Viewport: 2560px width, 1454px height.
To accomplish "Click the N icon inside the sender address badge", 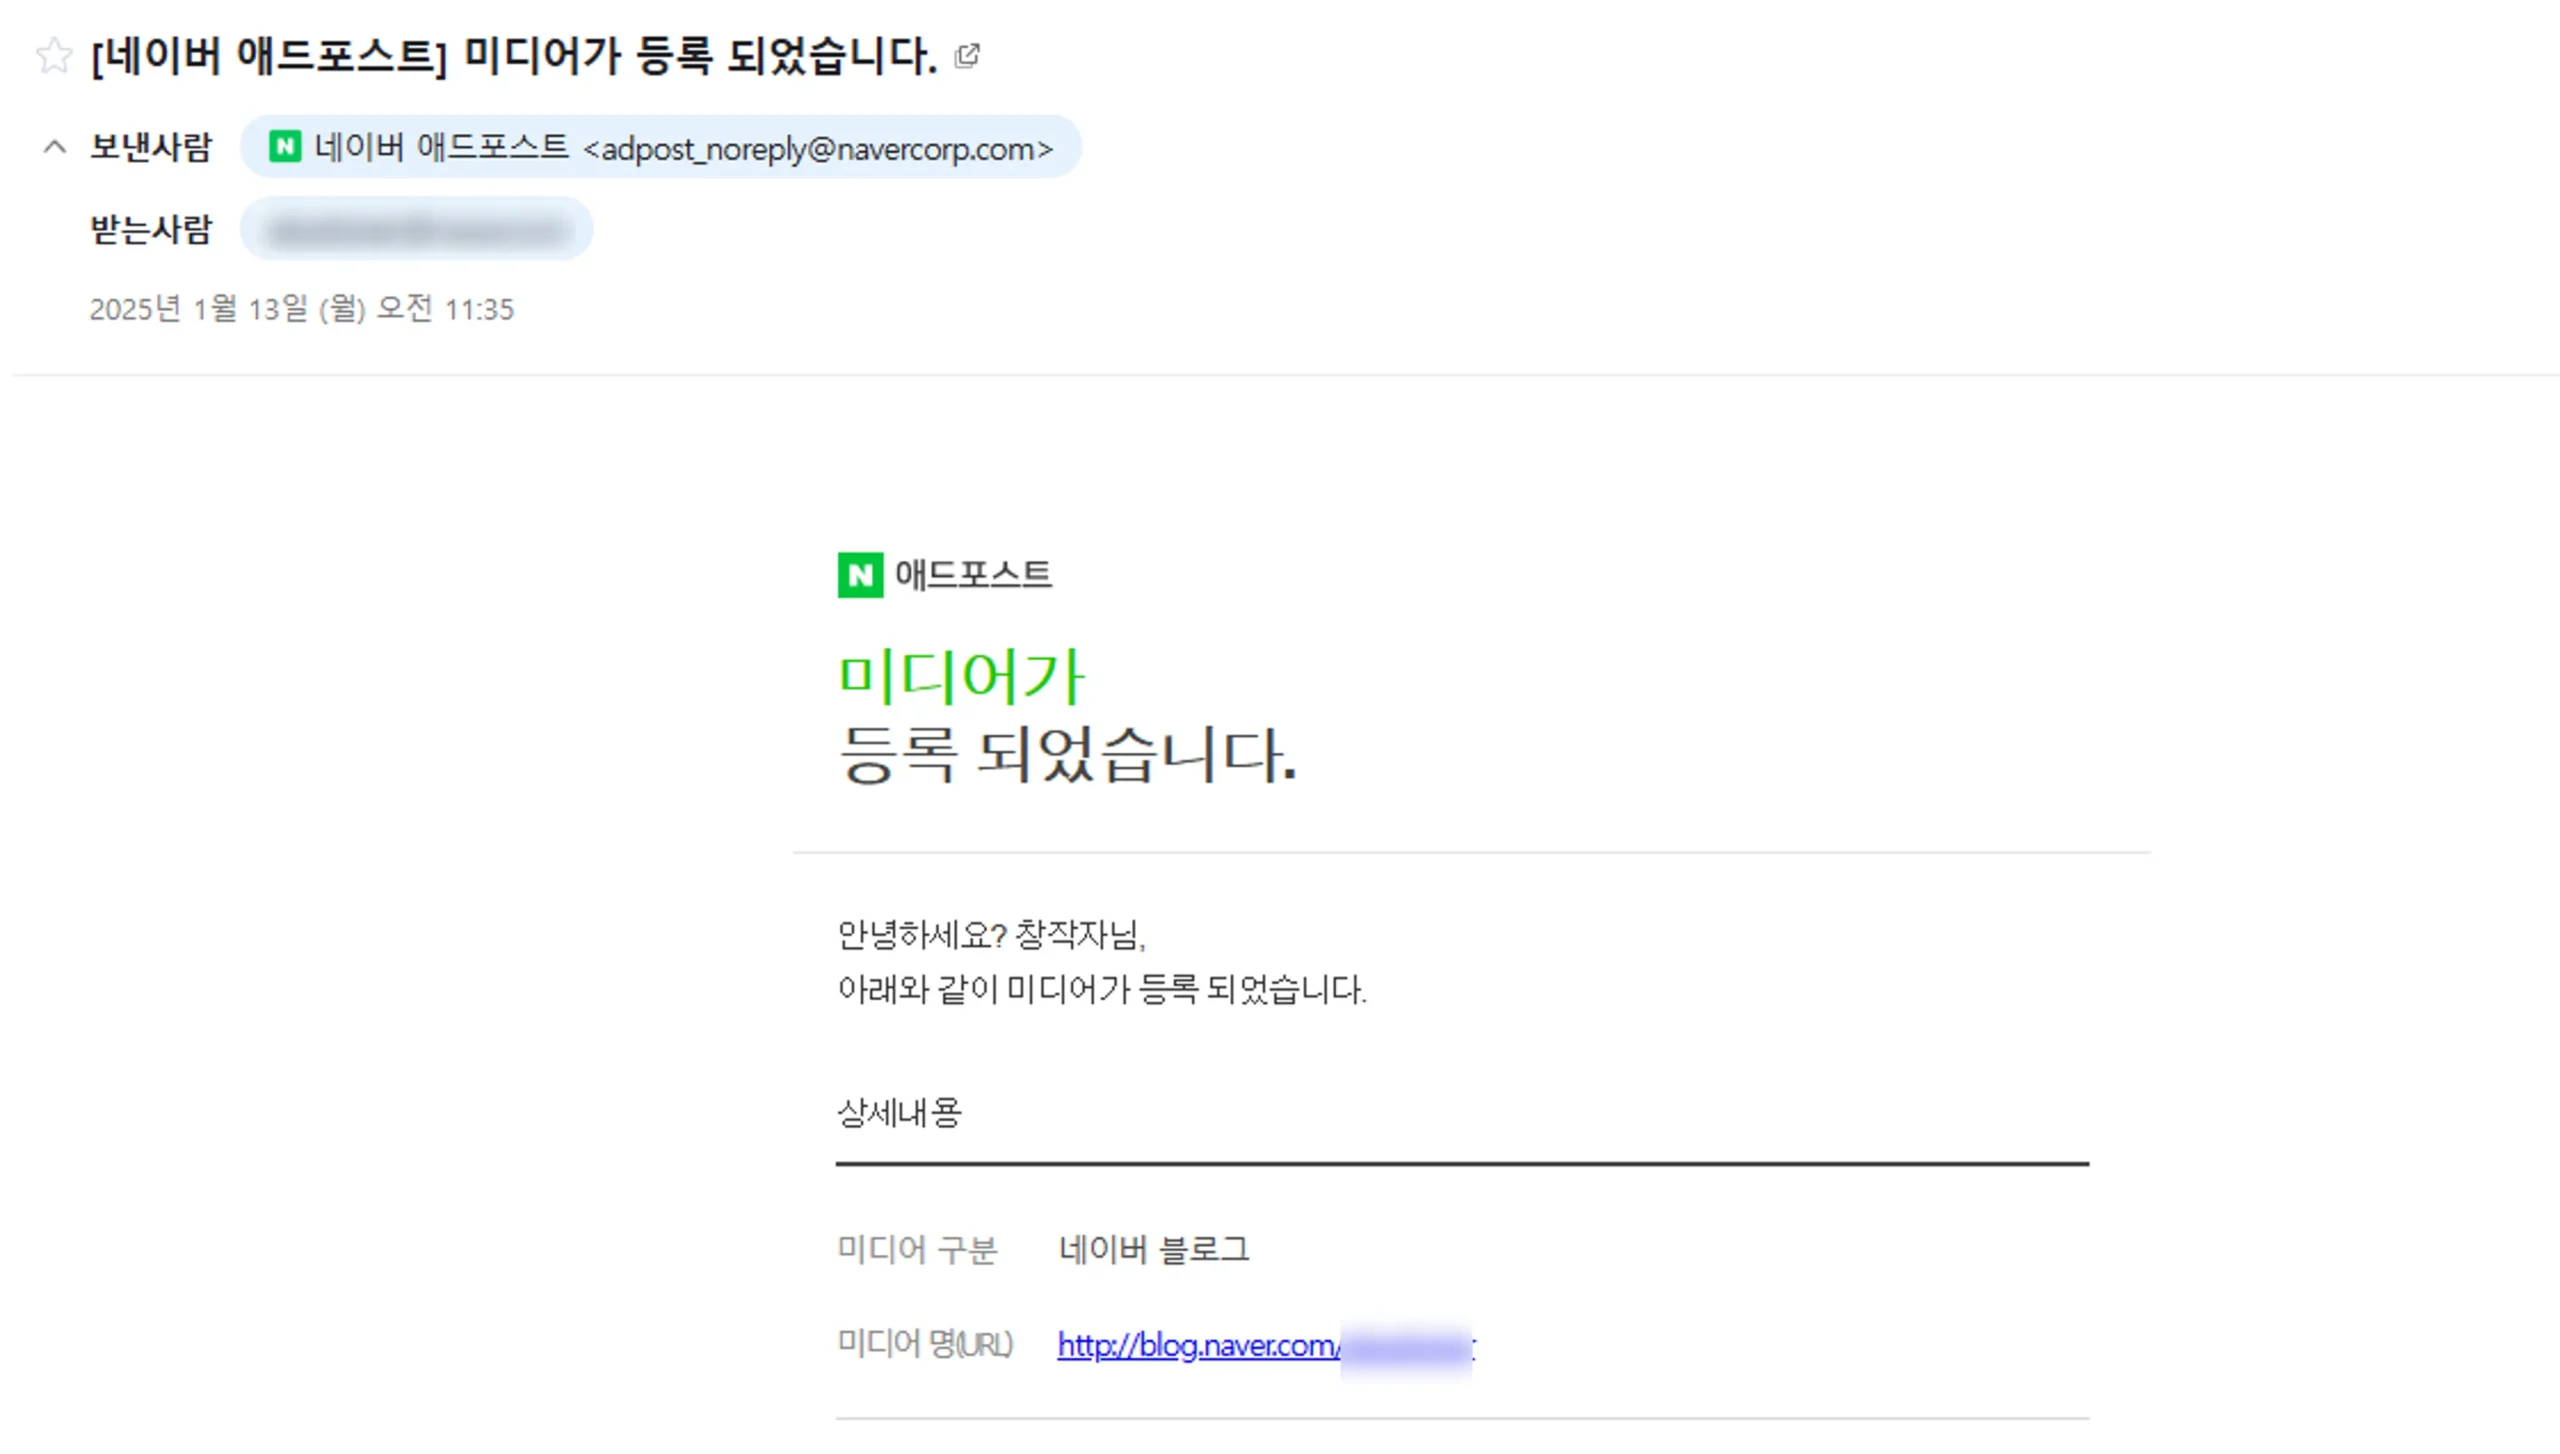I will [x=285, y=147].
